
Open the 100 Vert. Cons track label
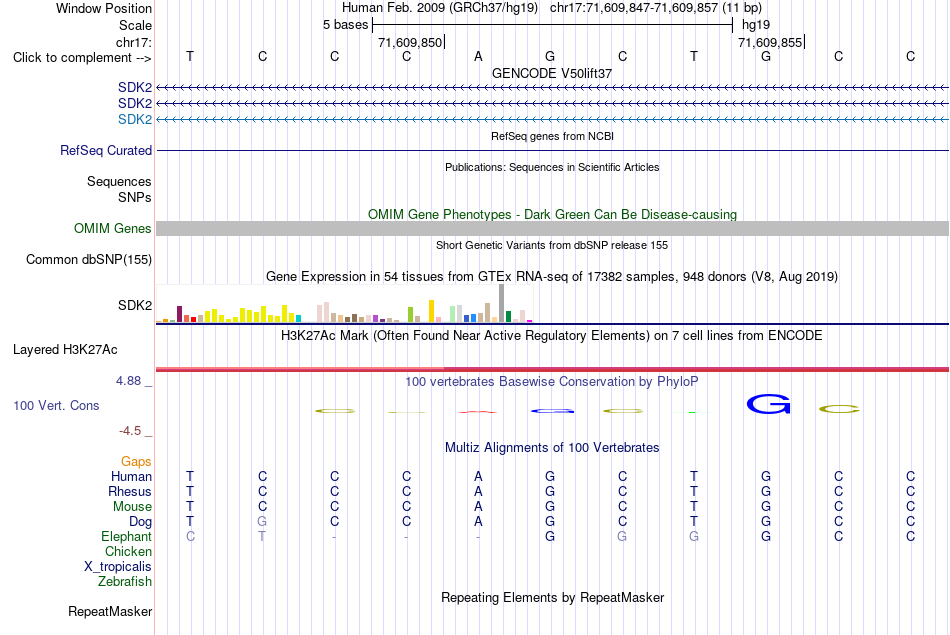56,405
